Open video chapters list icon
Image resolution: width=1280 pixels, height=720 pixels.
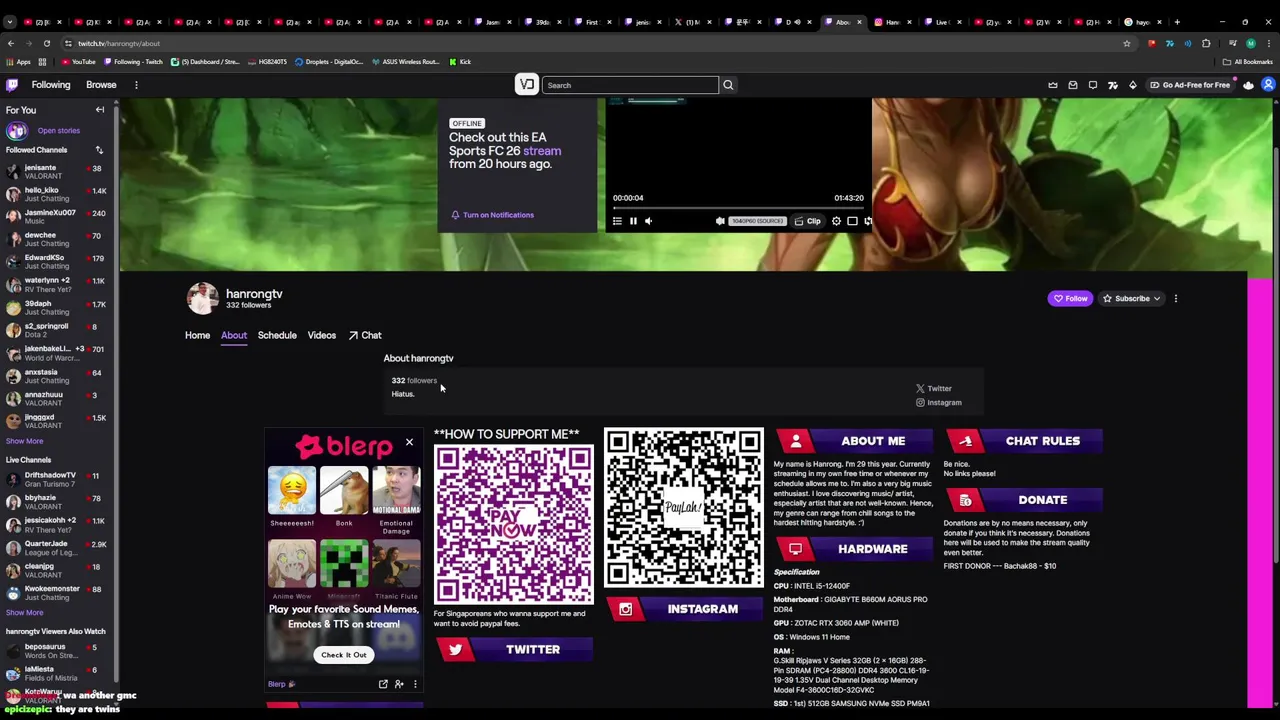pos(617,221)
